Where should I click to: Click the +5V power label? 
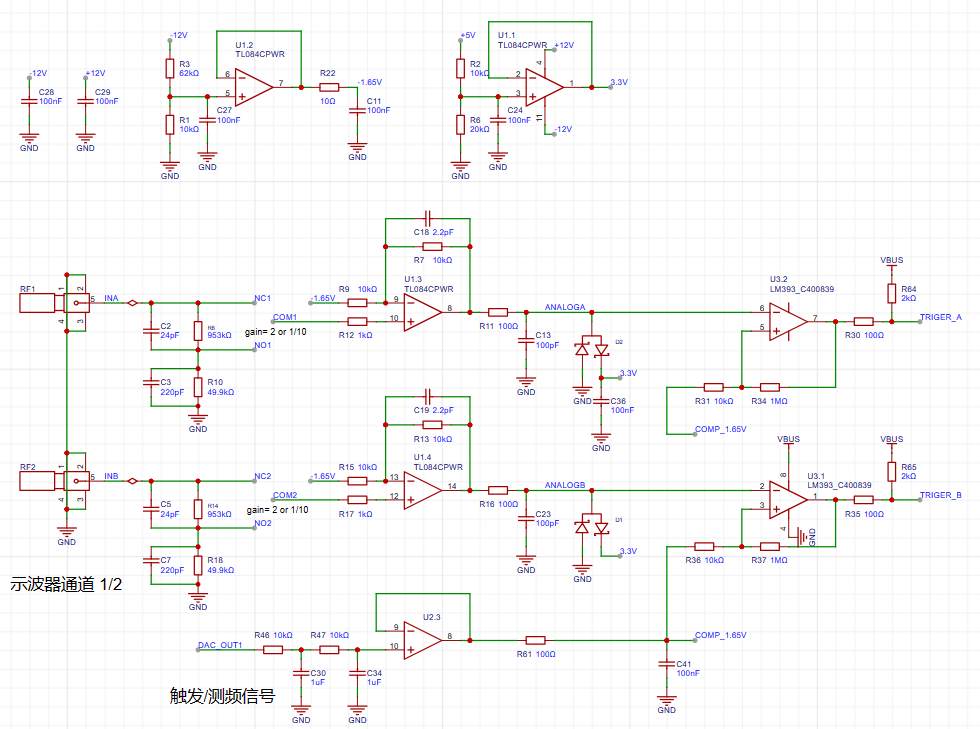pos(468,36)
